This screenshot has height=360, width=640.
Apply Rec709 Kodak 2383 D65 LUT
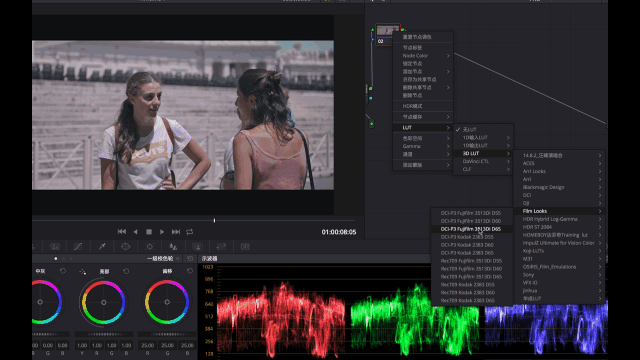472,300
